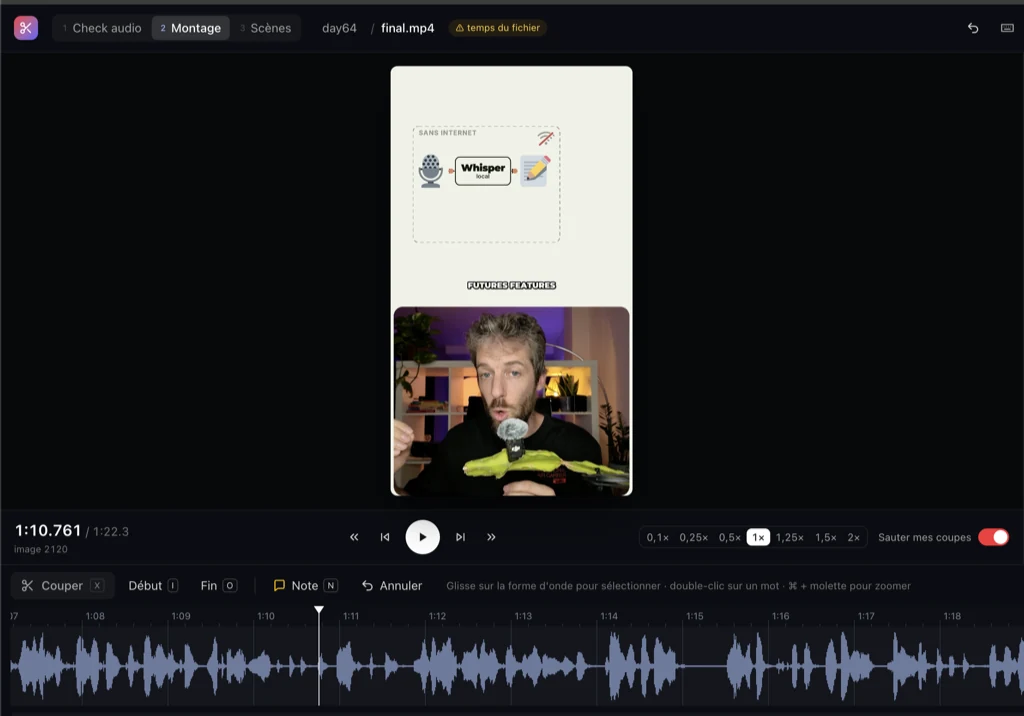Click the video preview frame
This screenshot has width=1024, height=716.
tap(511, 281)
